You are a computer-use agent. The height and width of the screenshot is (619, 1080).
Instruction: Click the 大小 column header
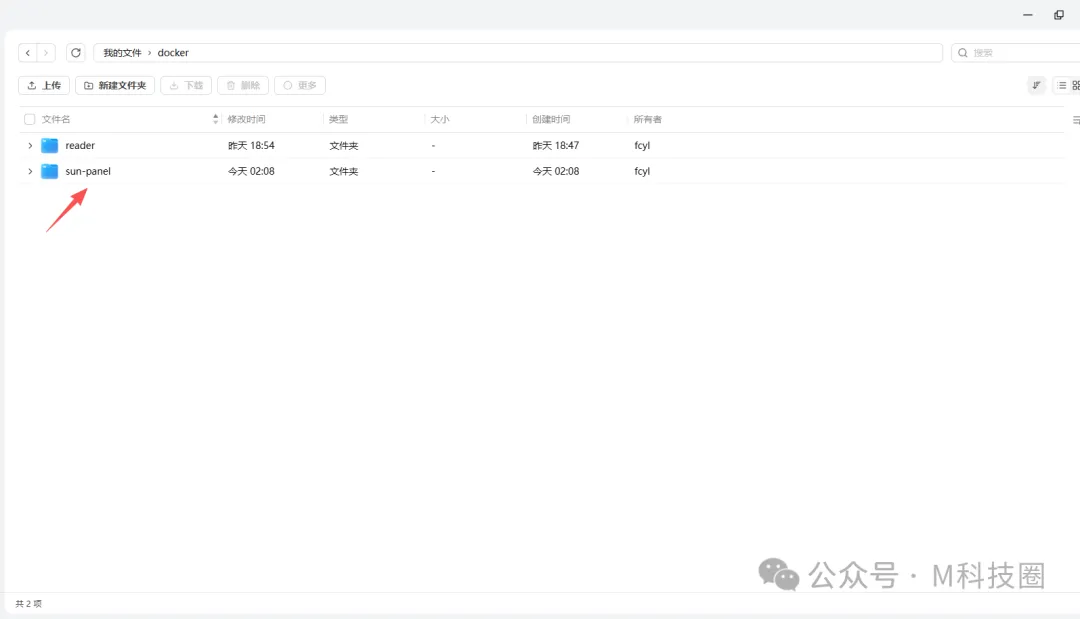439,119
